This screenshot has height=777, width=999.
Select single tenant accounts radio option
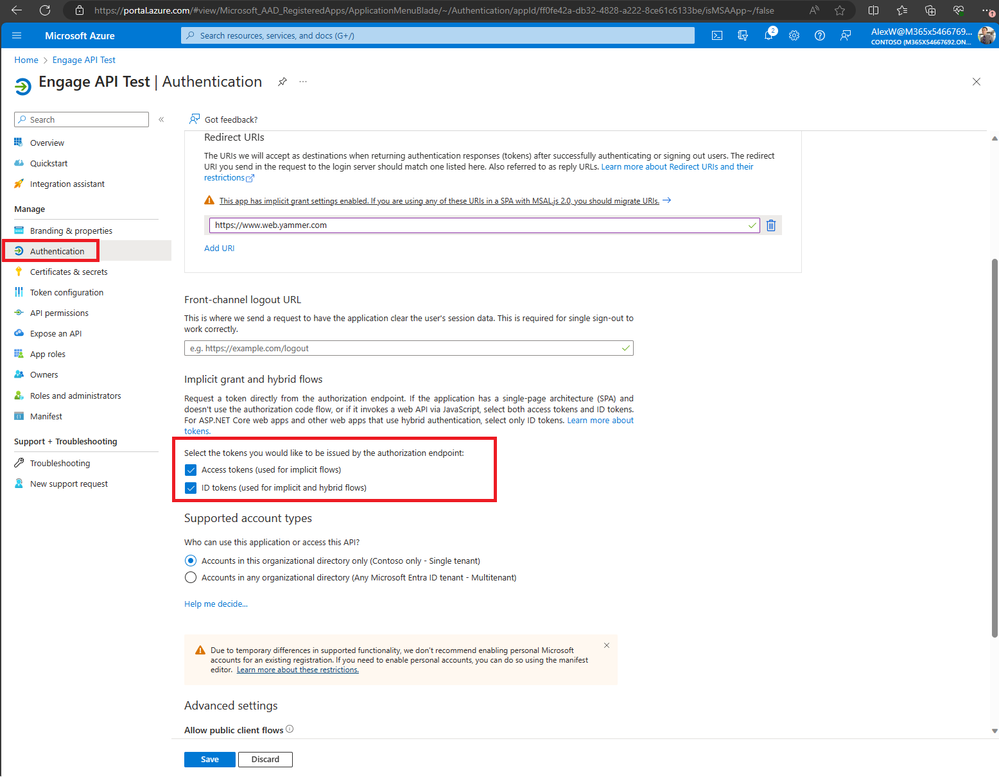[x=190, y=561]
